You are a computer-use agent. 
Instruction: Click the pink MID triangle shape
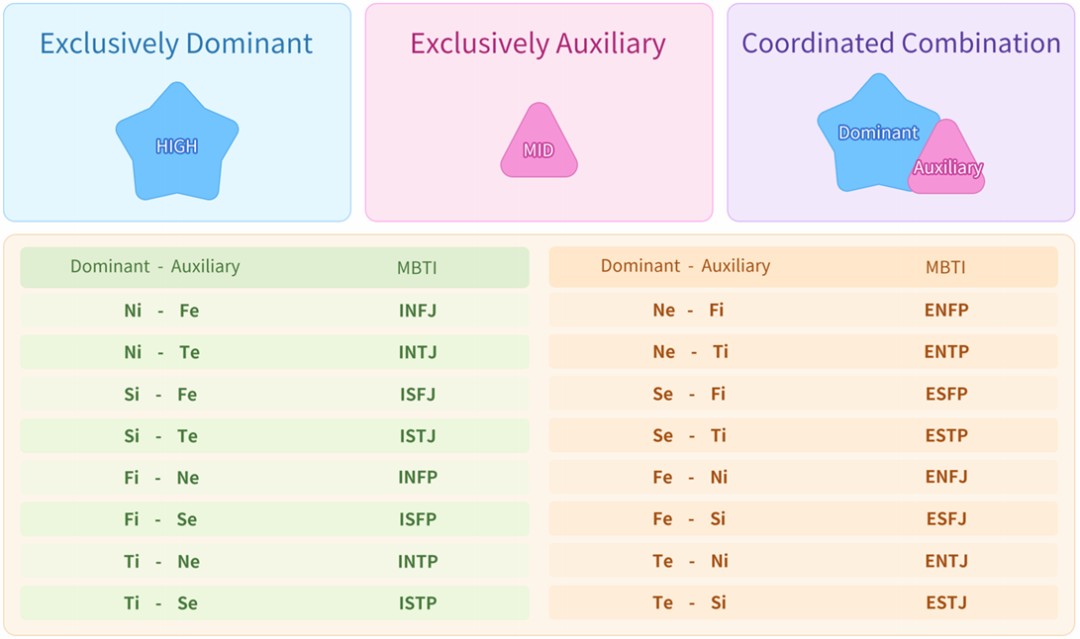539,148
